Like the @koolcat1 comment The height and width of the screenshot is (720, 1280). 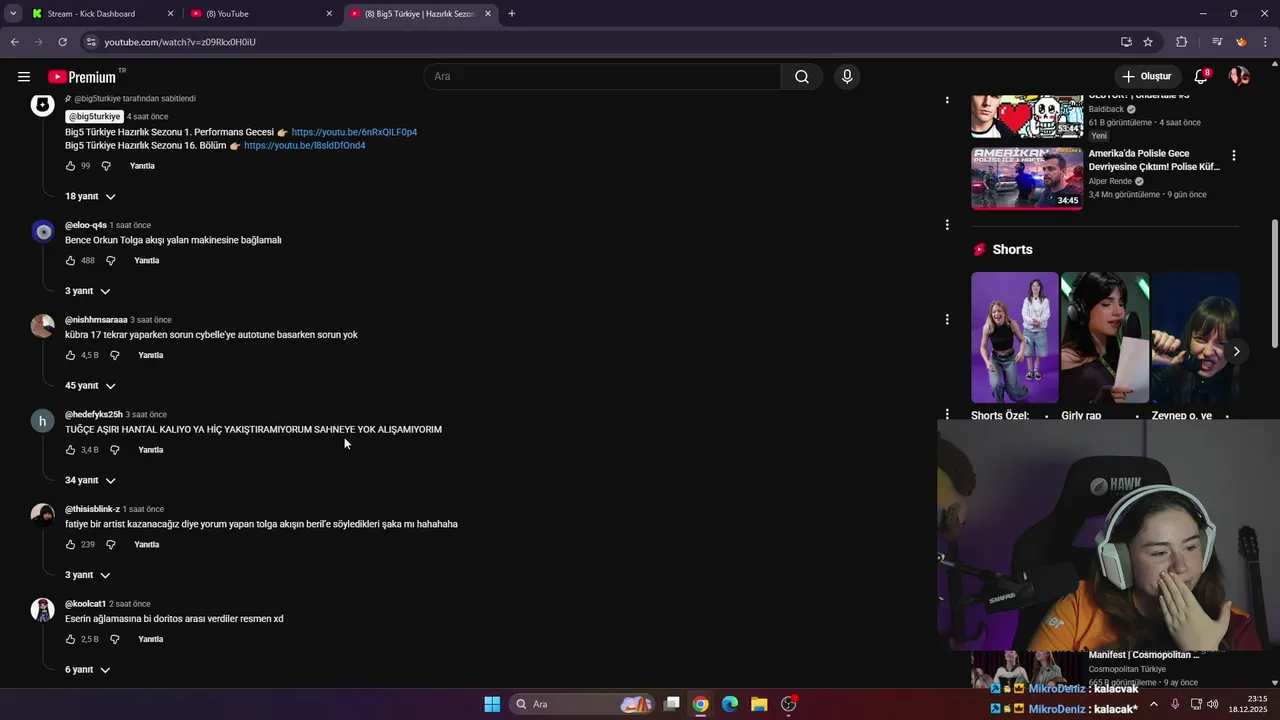tap(70, 639)
